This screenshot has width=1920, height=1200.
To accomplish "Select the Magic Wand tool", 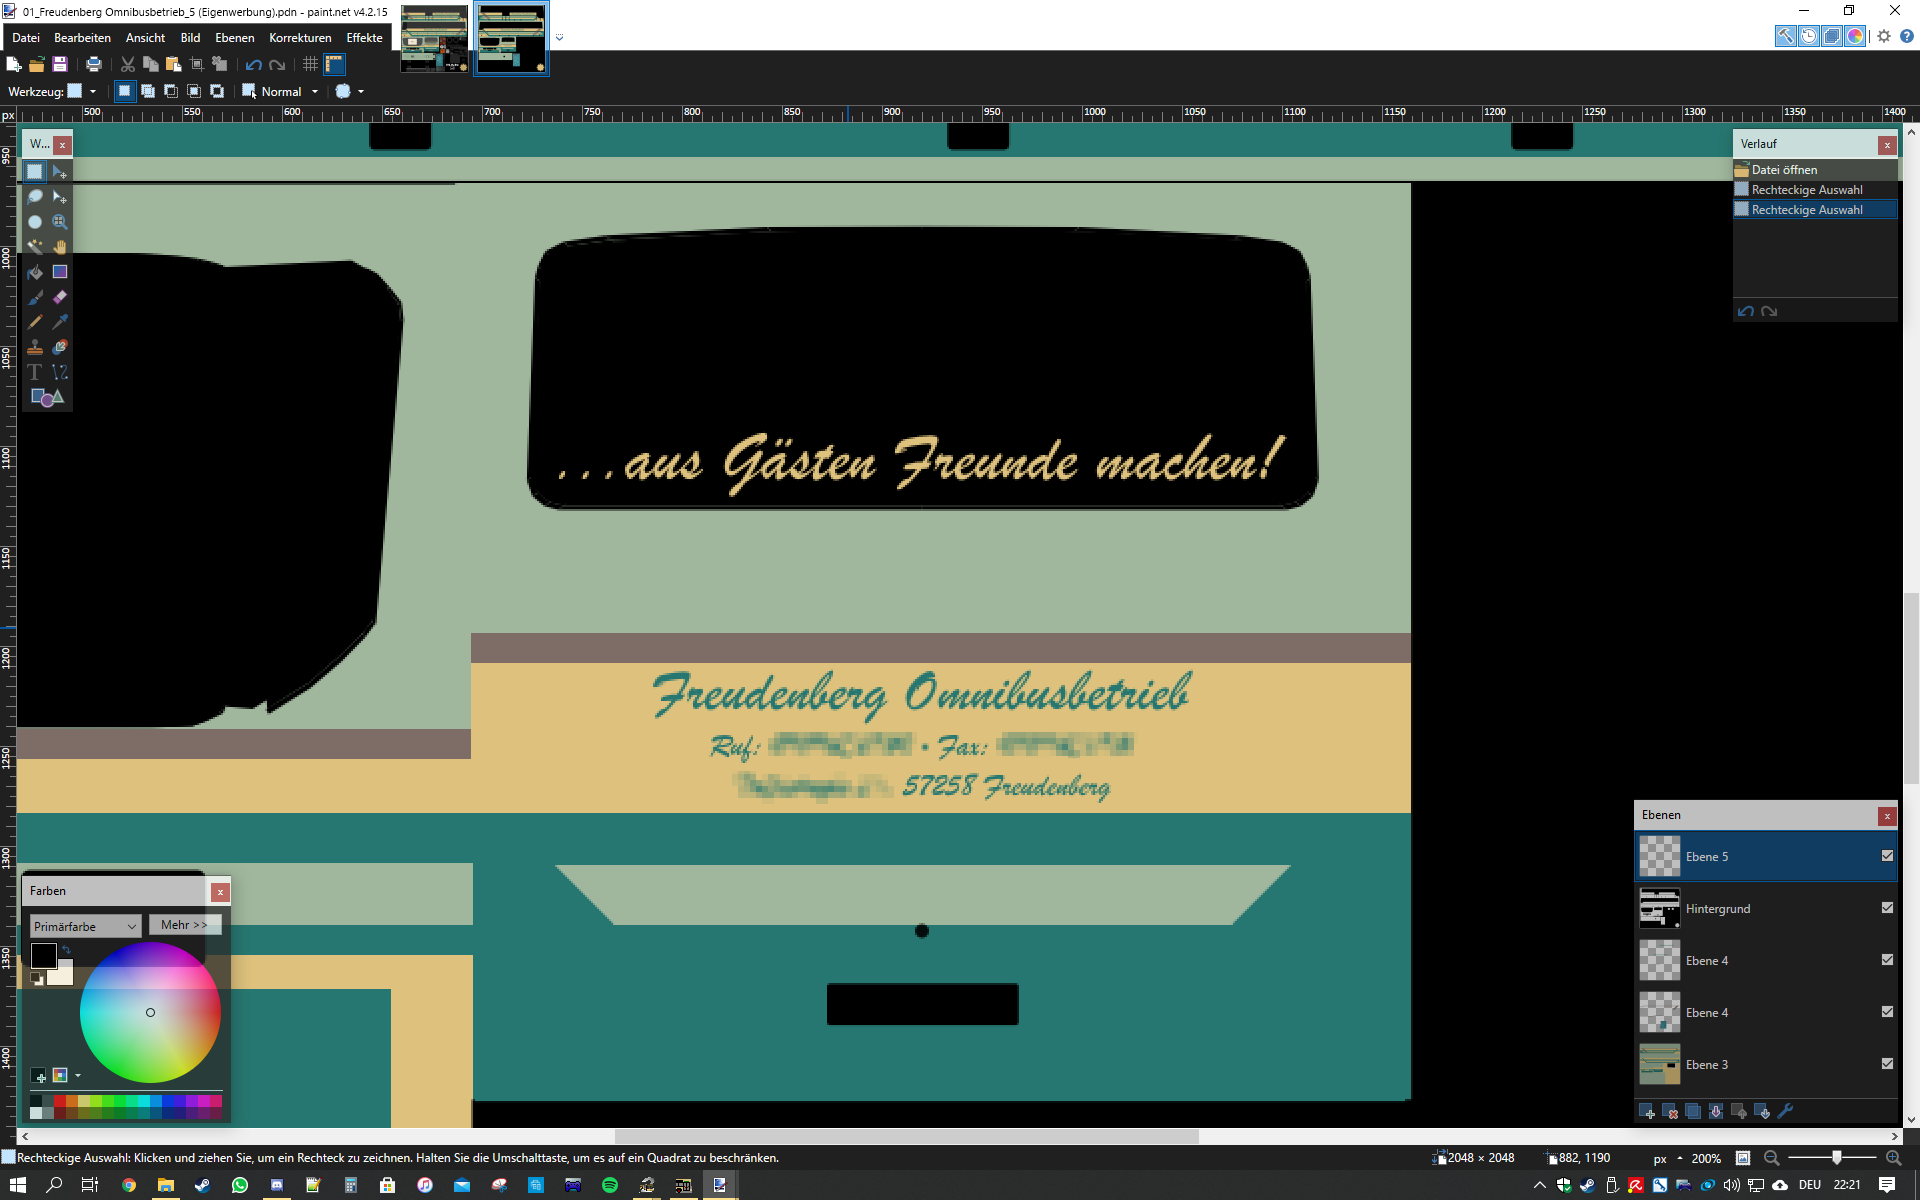I will point(35,247).
